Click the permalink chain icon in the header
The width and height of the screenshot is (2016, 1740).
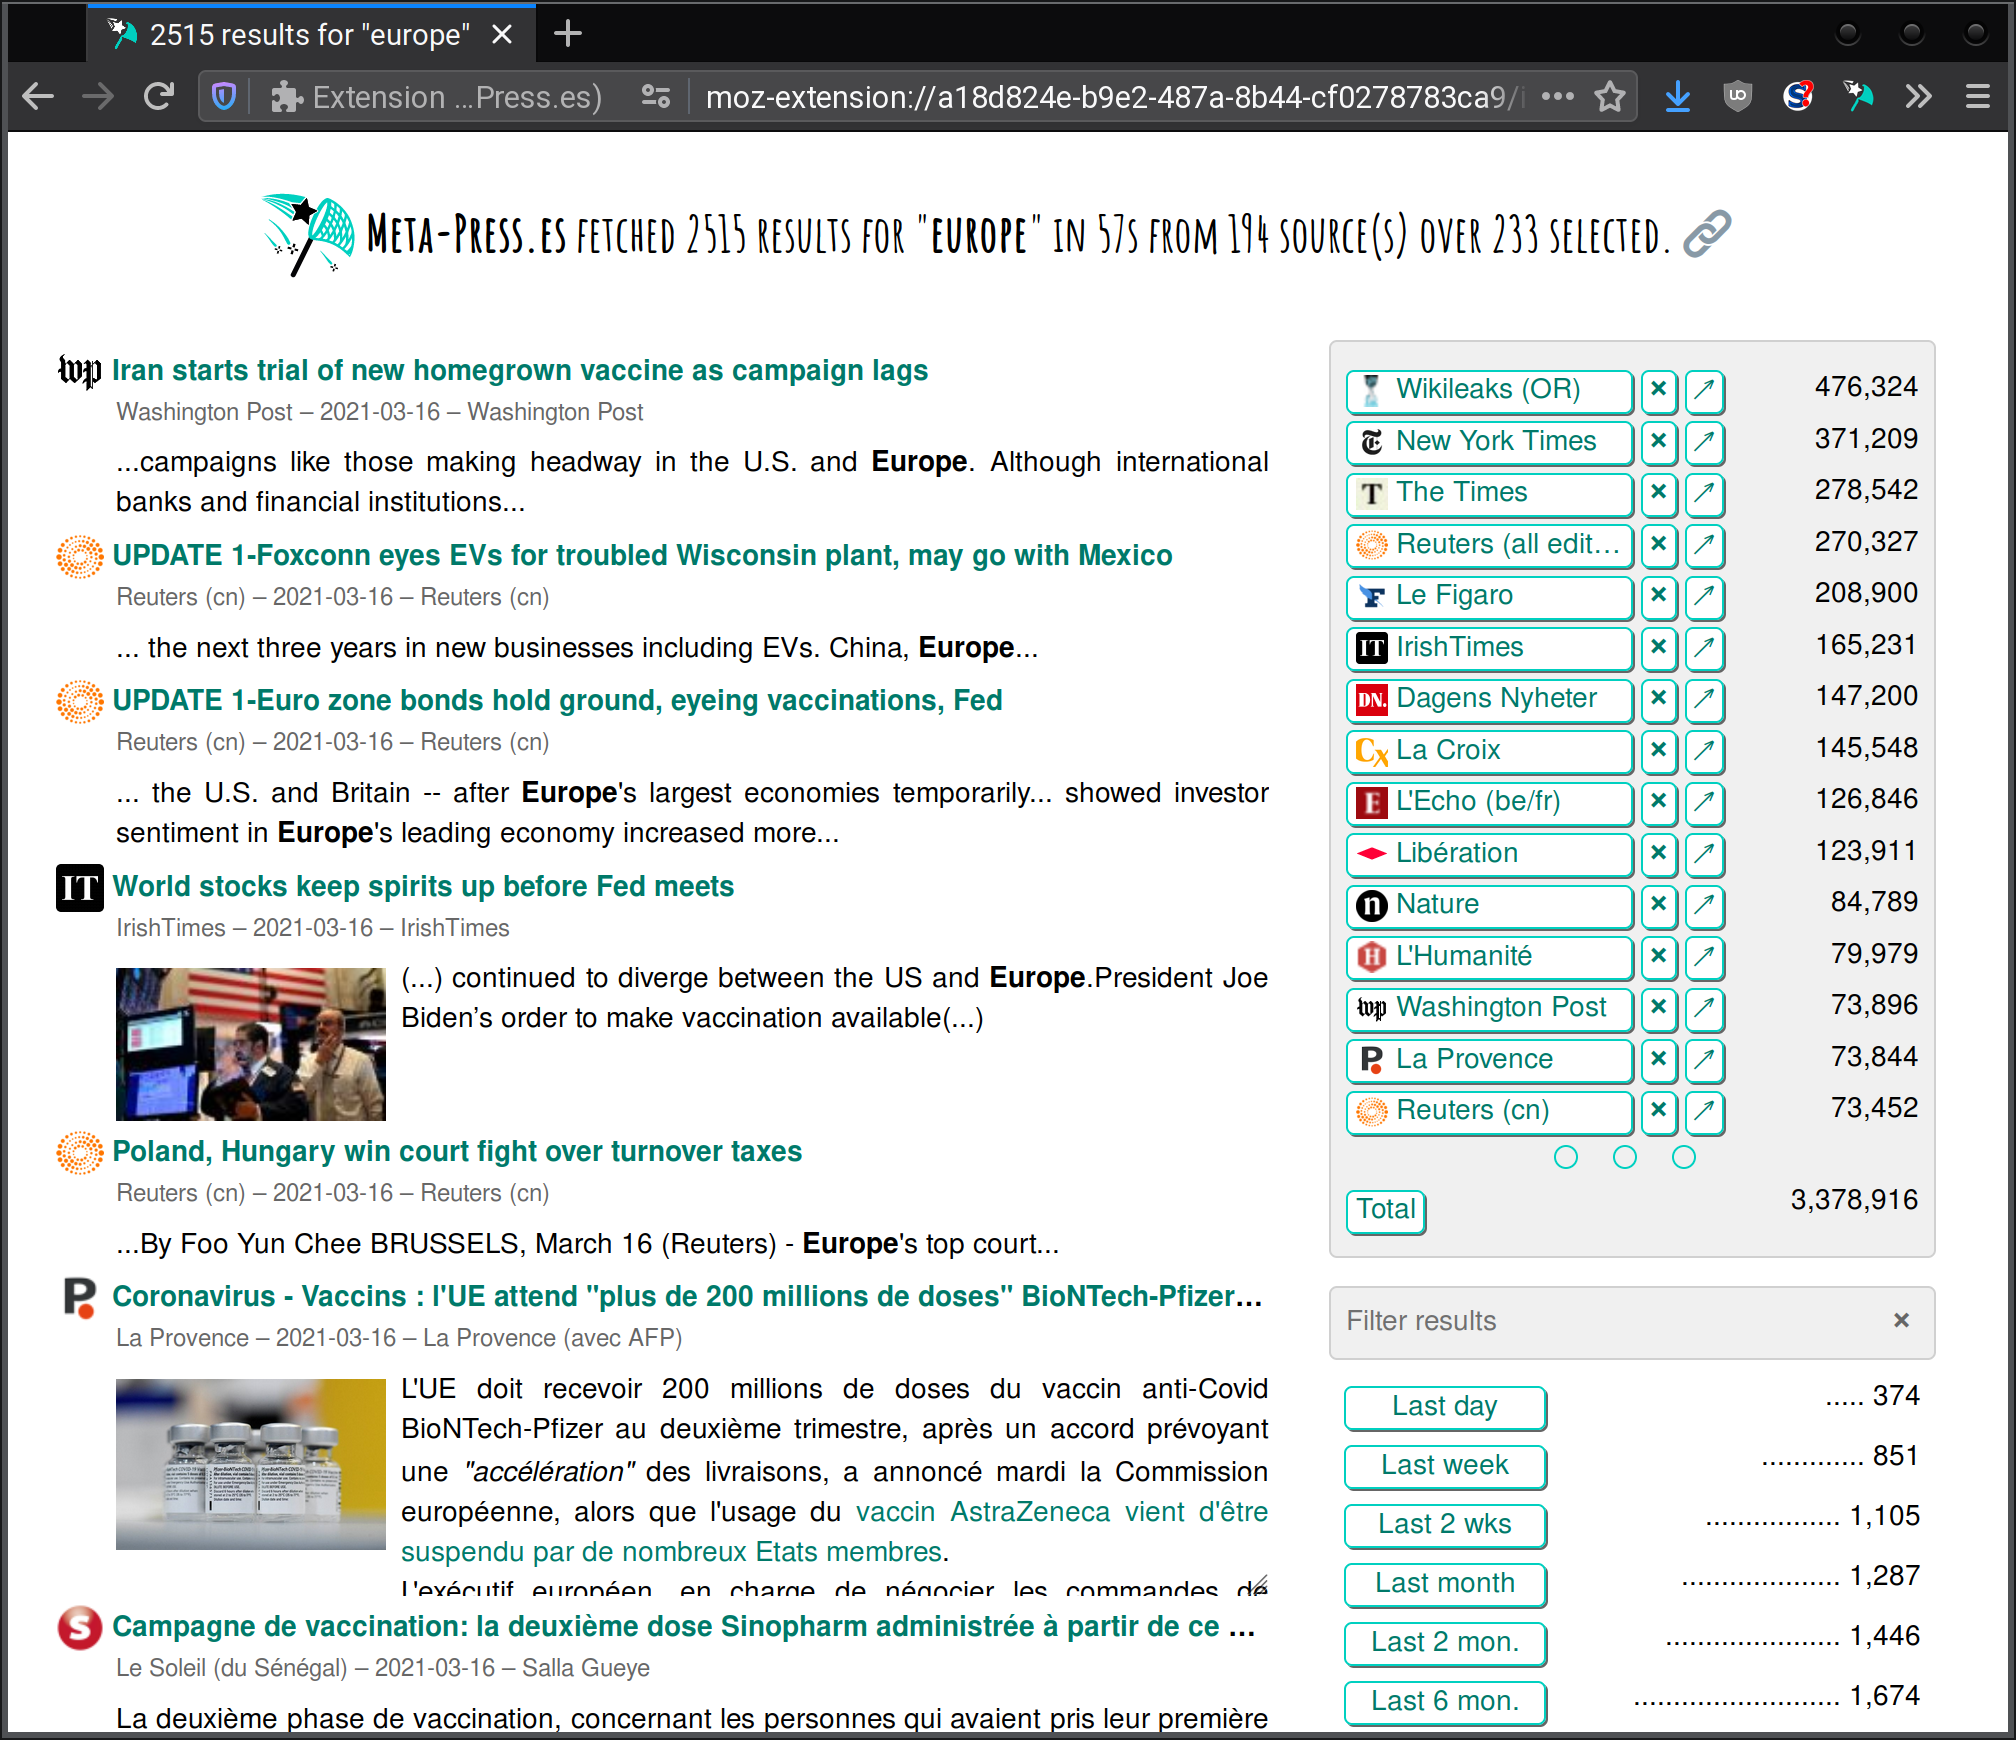(x=1706, y=234)
